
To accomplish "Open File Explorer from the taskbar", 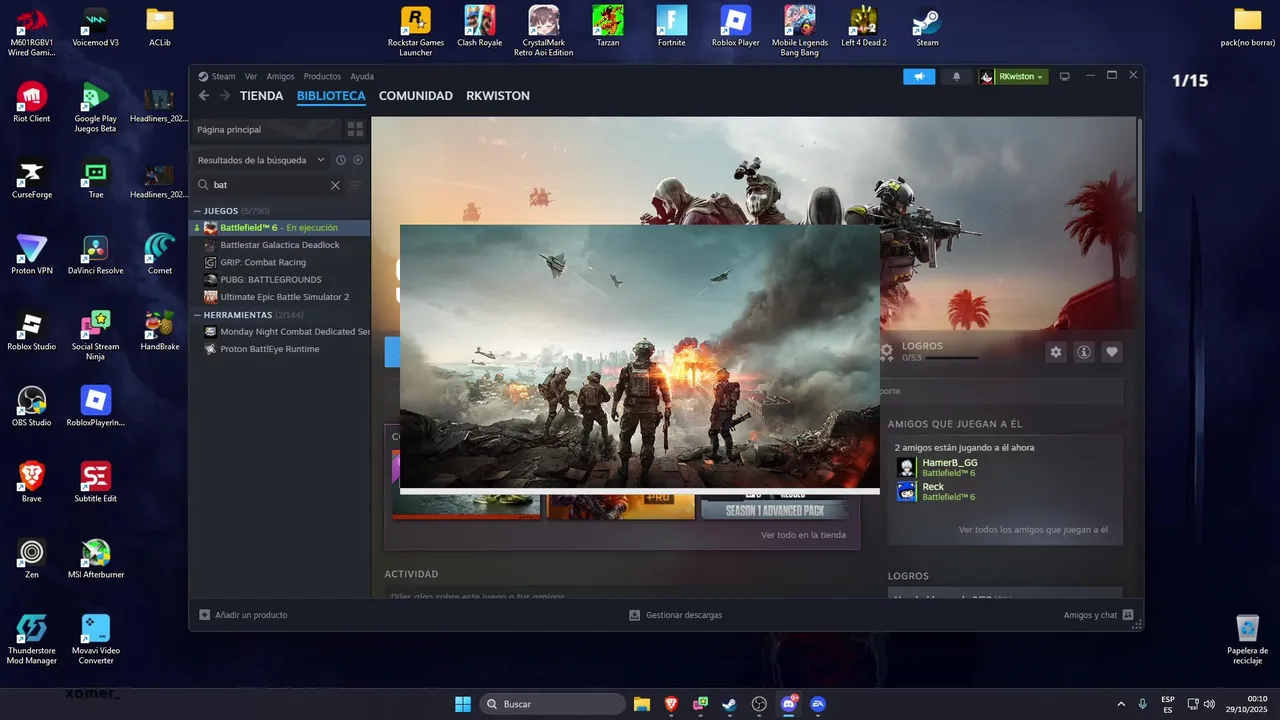I will [x=642, y=704].
